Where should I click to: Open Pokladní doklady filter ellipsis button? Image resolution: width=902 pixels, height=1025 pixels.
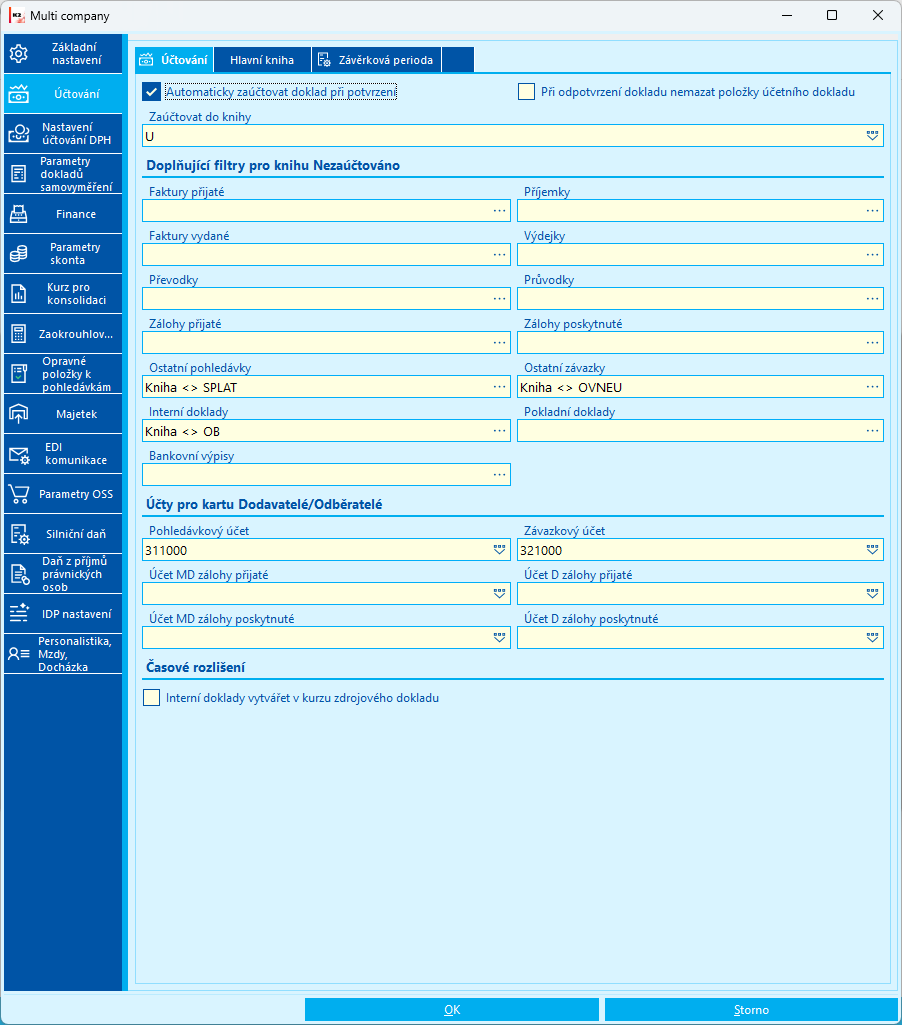click(873, 431)
